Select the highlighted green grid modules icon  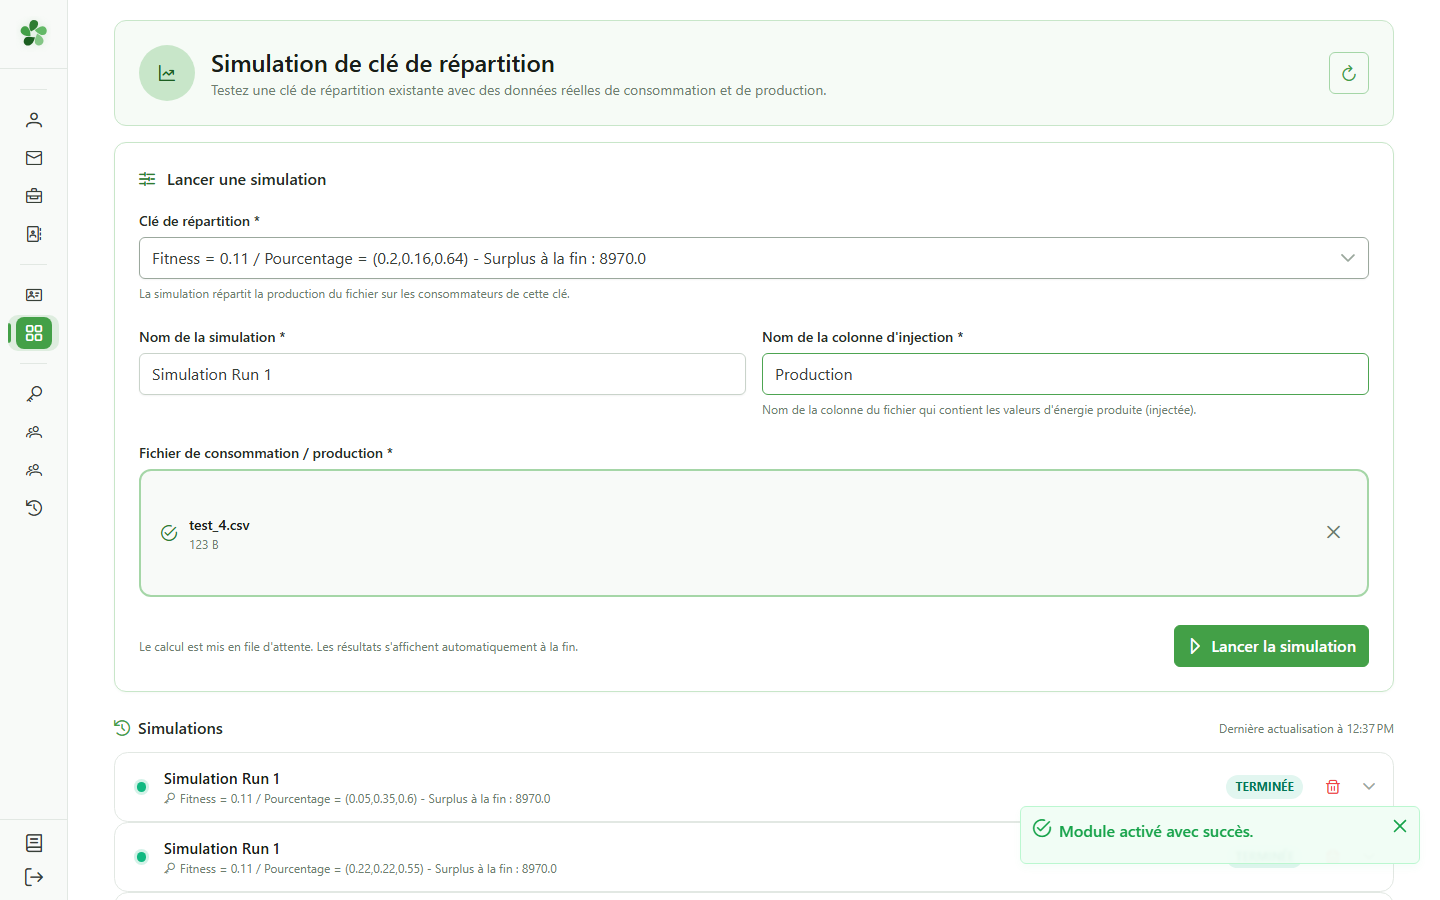pyautogui.click(x=34, y=333)
